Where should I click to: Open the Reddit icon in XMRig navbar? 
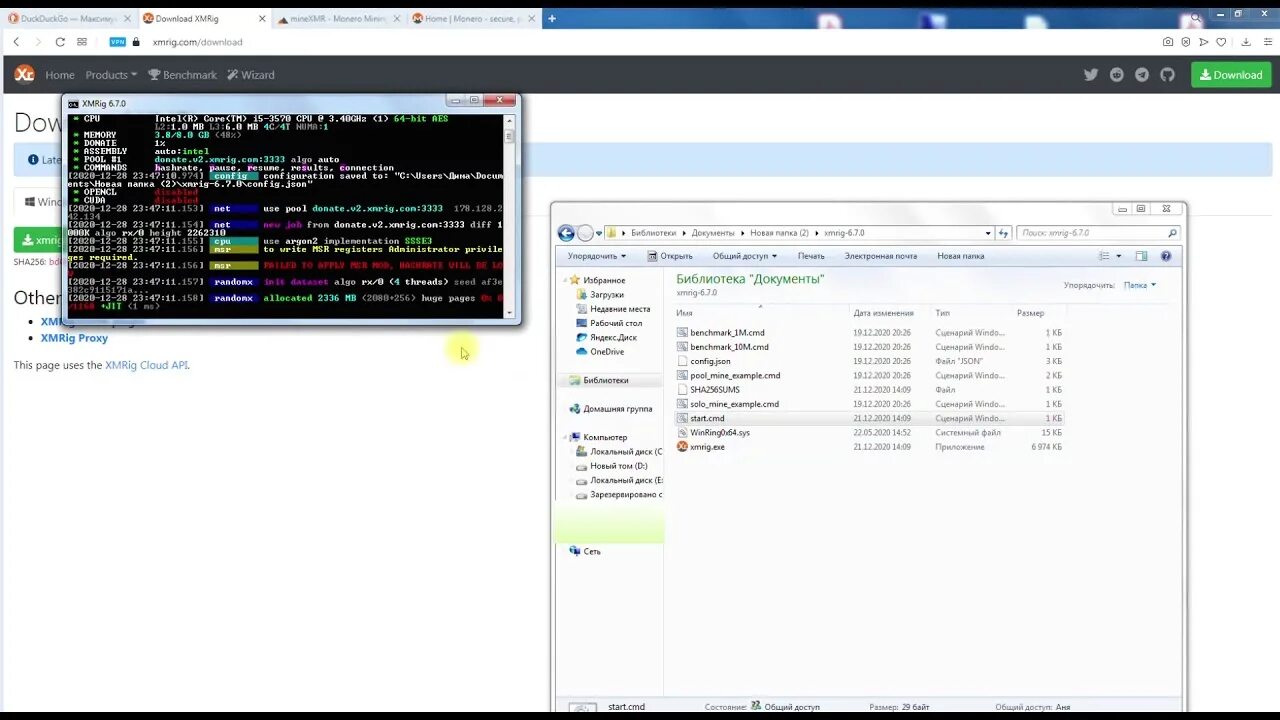point(1117,75)
